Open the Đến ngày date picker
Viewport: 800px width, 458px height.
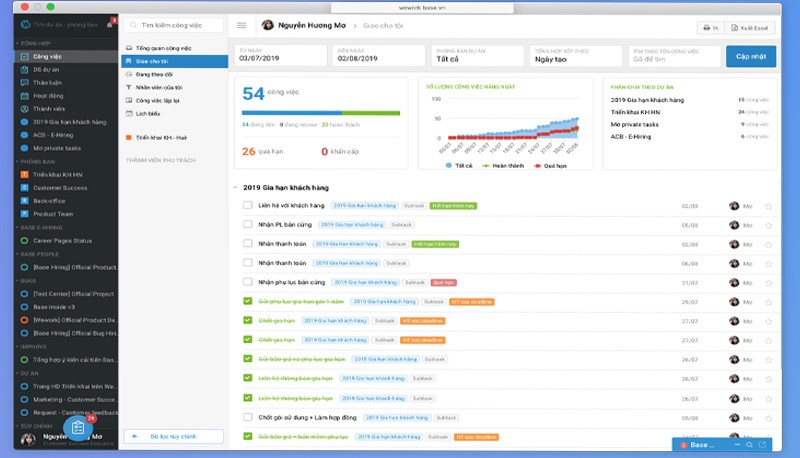pyautogui.click(x=379, y=56)
